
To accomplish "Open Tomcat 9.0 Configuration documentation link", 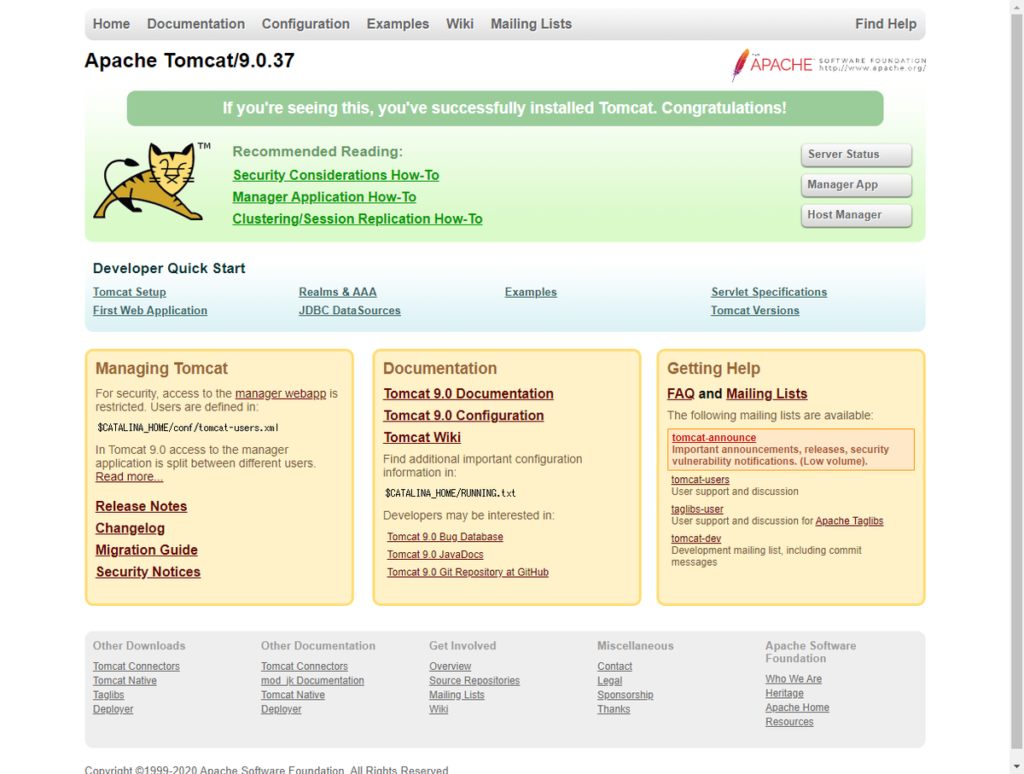I will click(463, 416).
